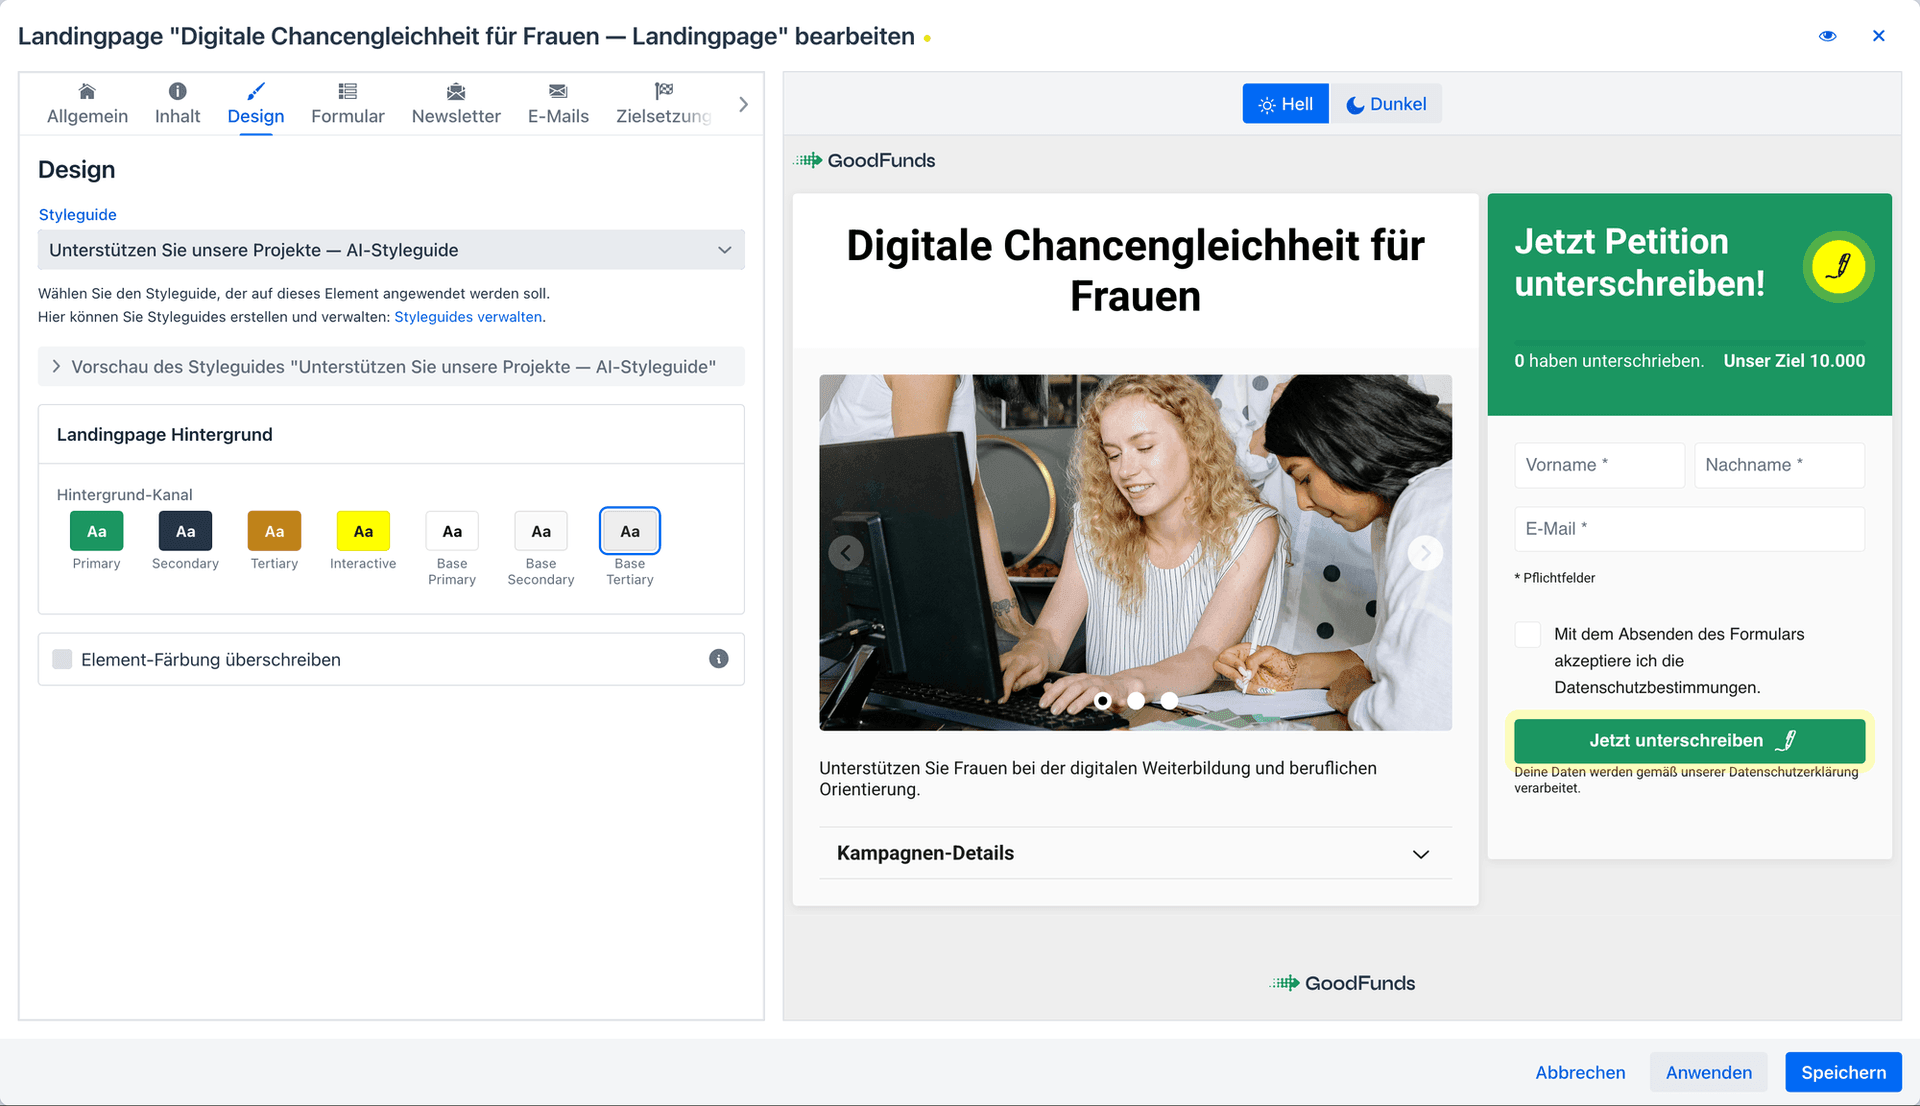Choose the Base Primary swatch
This screenshot has height=1106, width=1920.
tap(452, 531)
